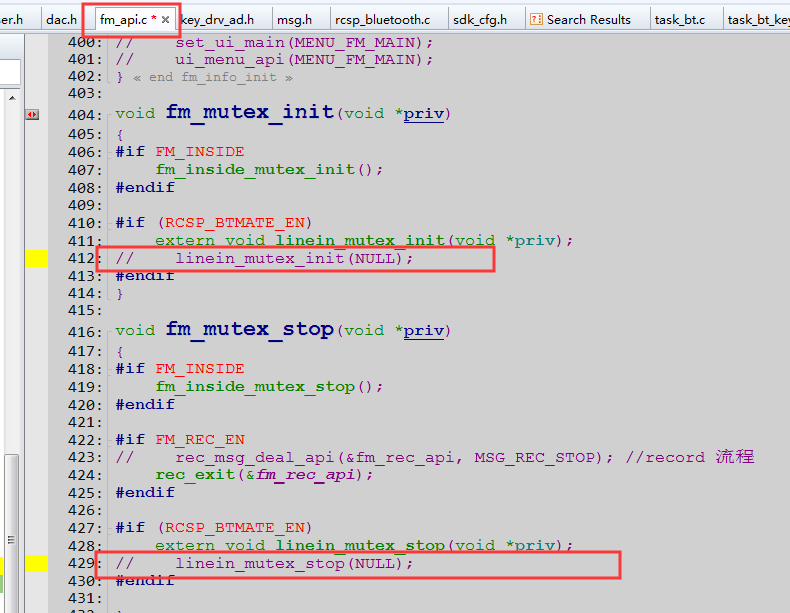
Task: Click the #endif on line 408
Action: (x=145, y=187)
